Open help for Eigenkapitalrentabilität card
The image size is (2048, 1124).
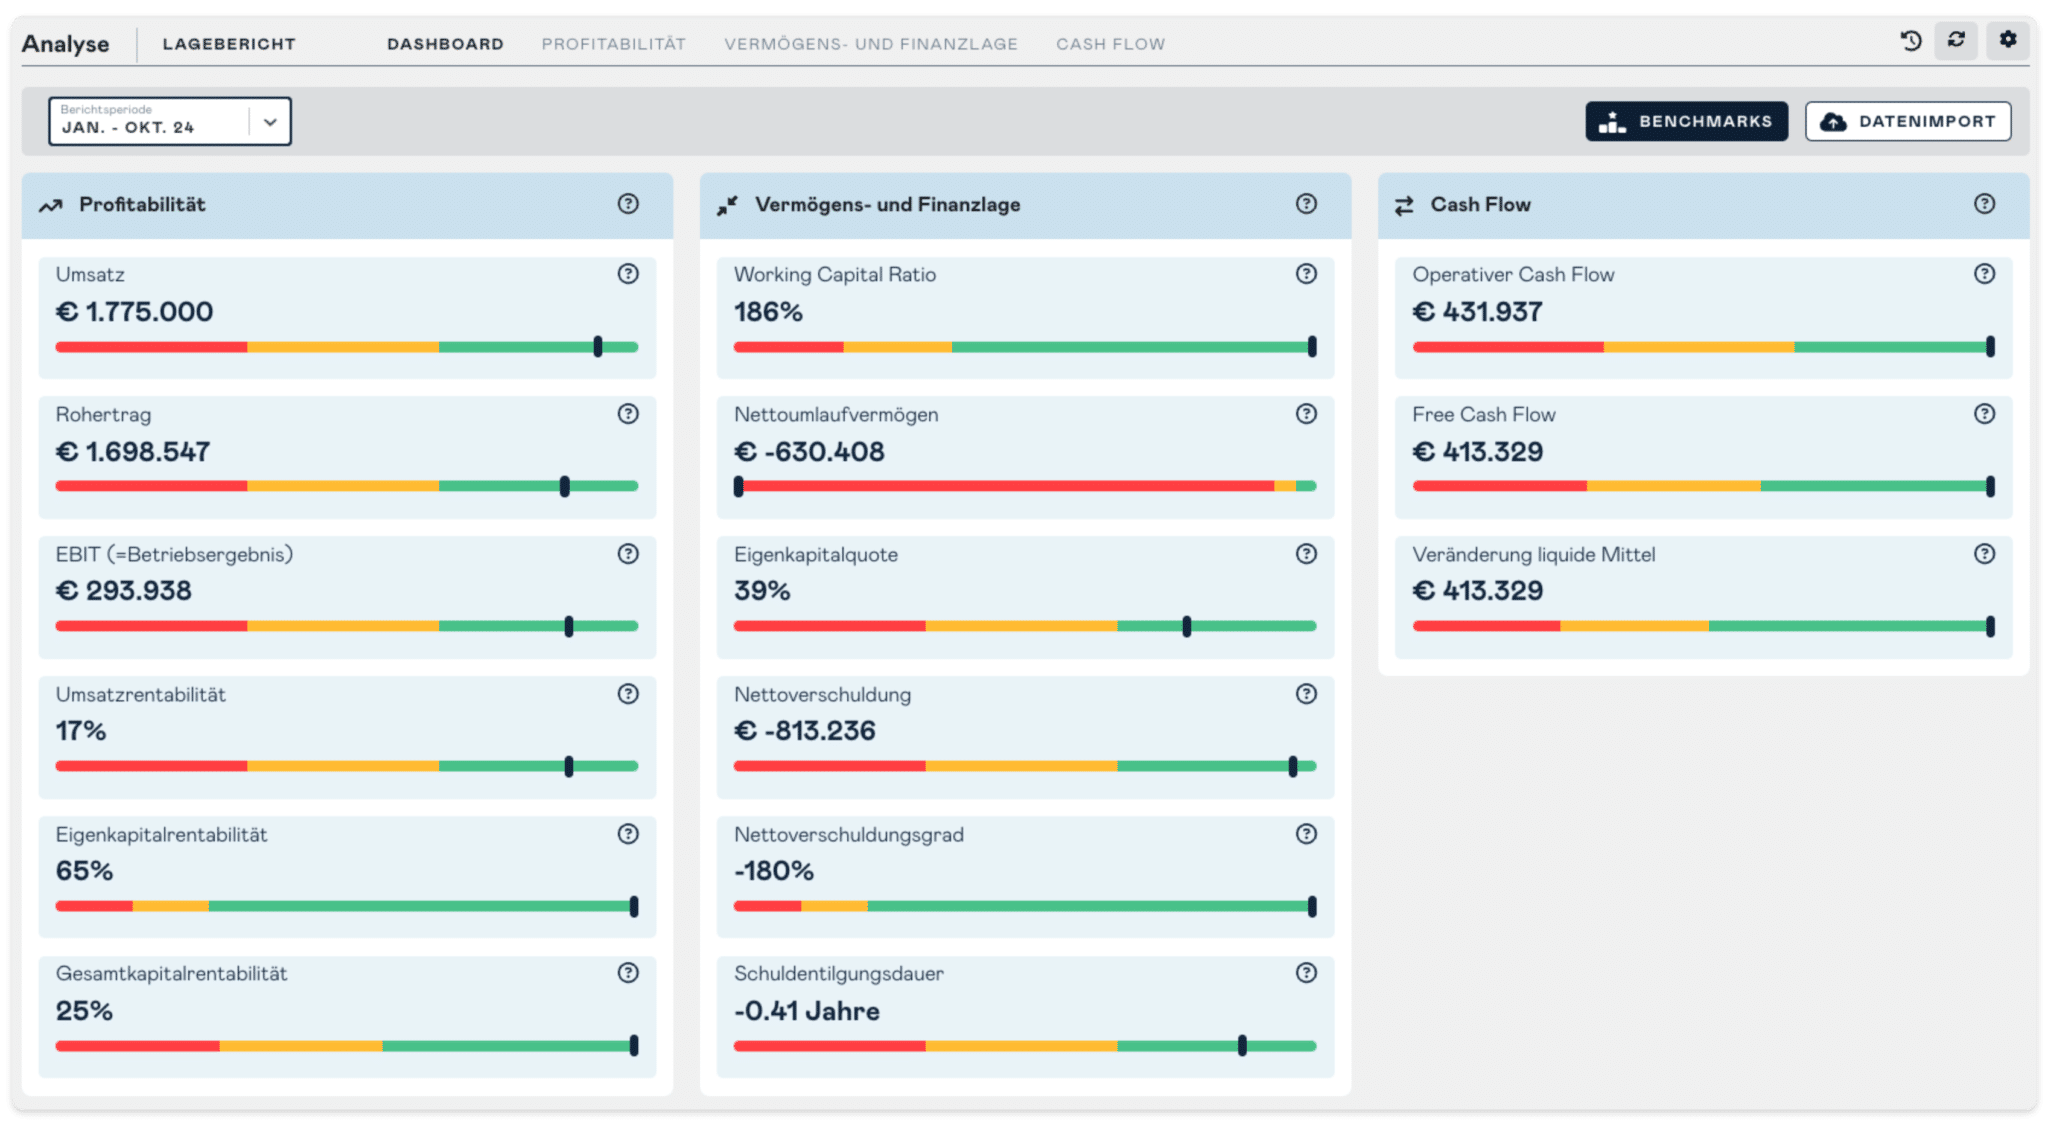[x=628, y=834]
